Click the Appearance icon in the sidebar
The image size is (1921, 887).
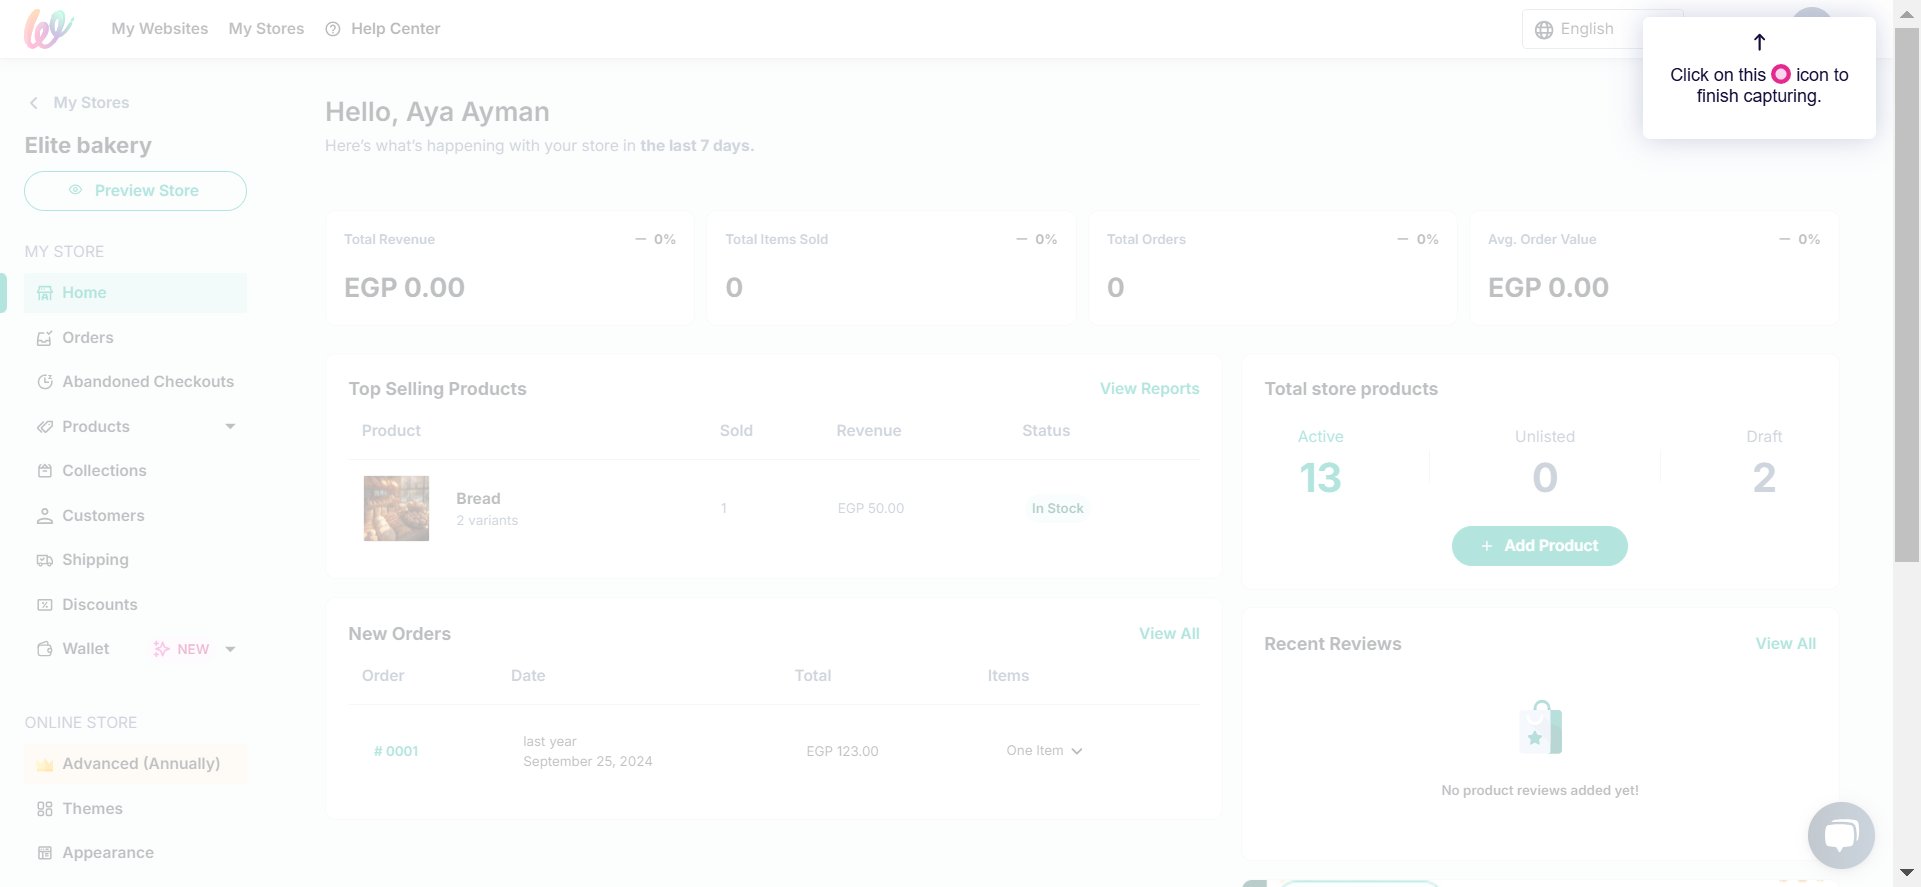click(x=44, y=853)
